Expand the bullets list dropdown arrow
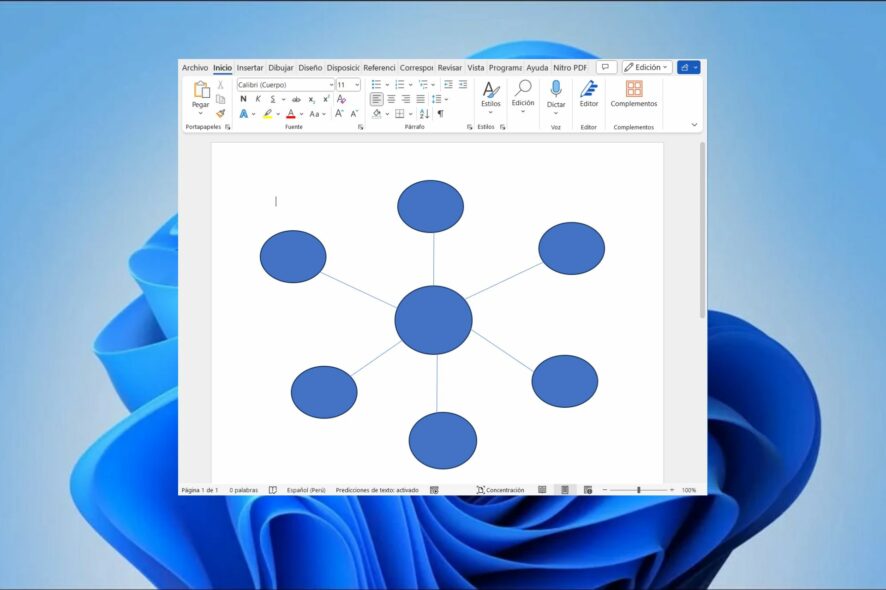This screenshot has height=590, width=886. (387, 85)
